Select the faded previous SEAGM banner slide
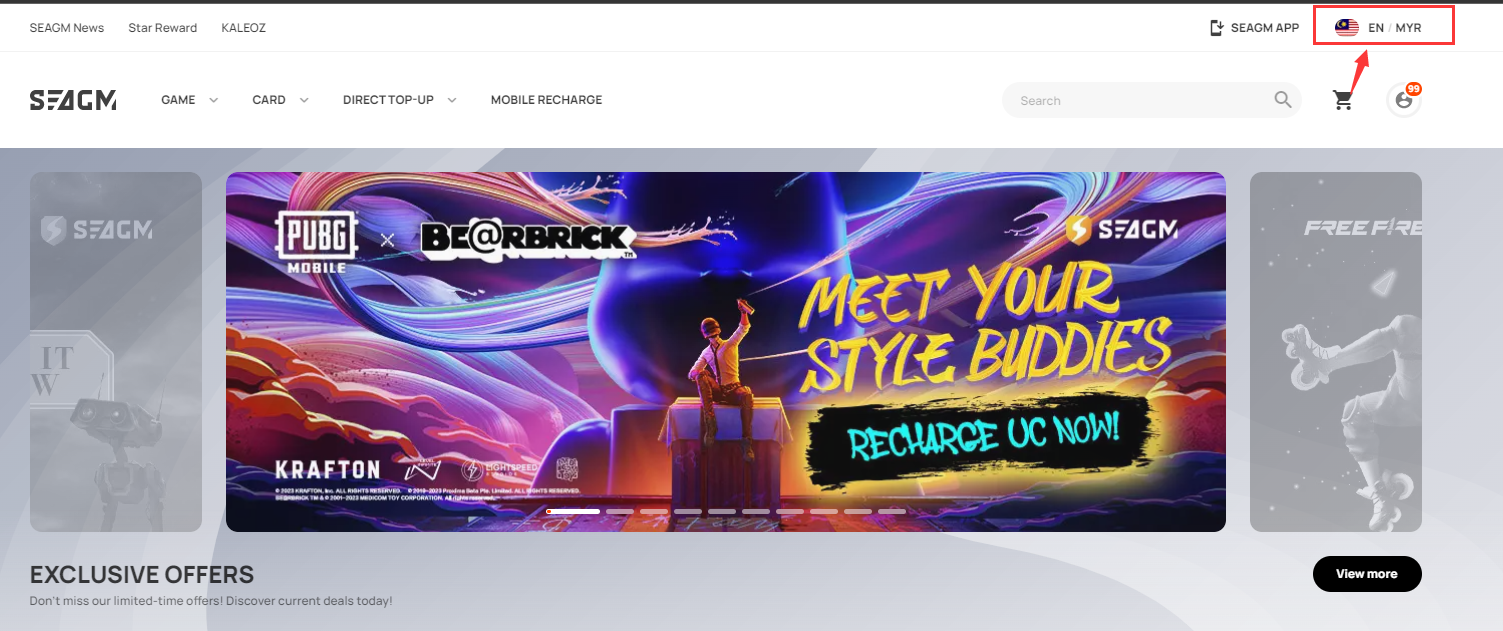The width and height of the screenshot is (1503, 631). [x=116, y=352]
